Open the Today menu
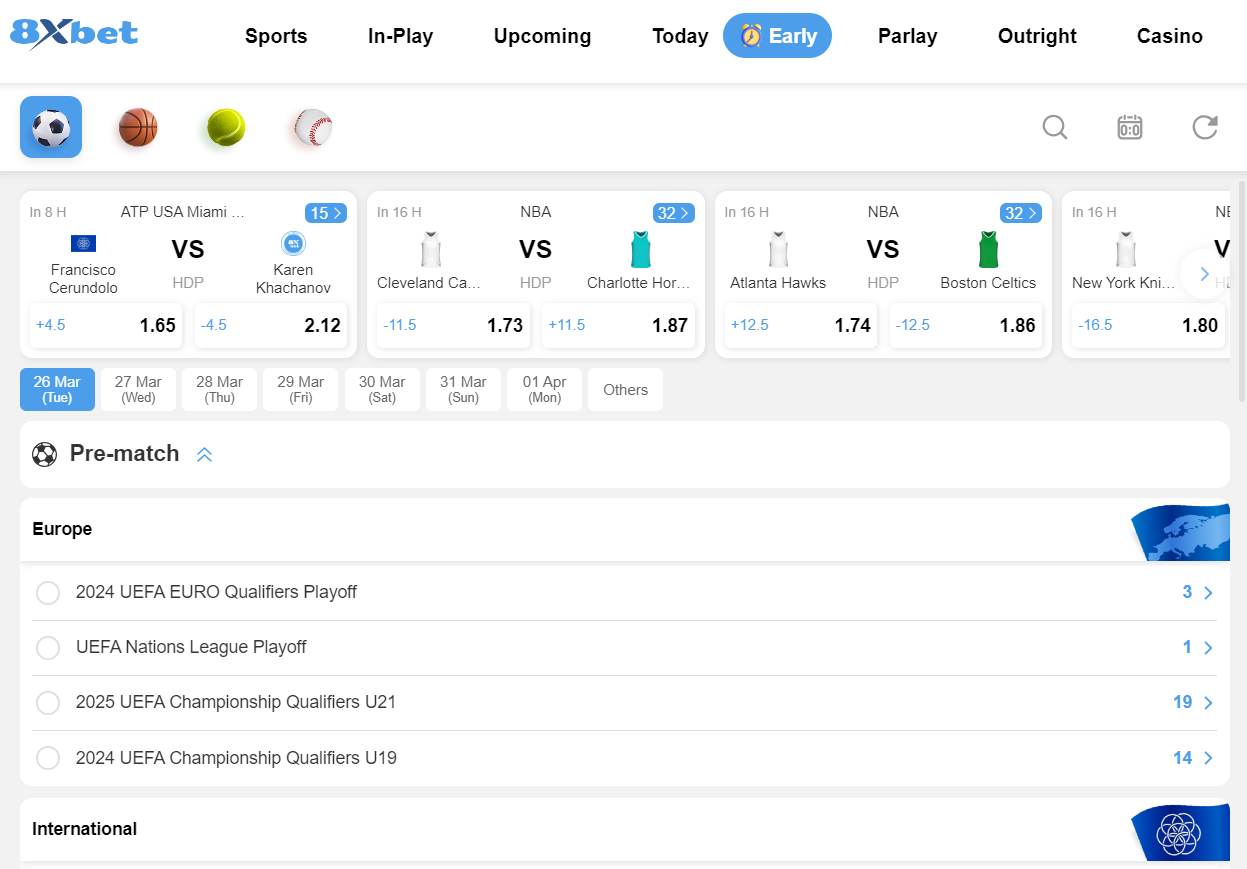 click(x=680, y=36)
